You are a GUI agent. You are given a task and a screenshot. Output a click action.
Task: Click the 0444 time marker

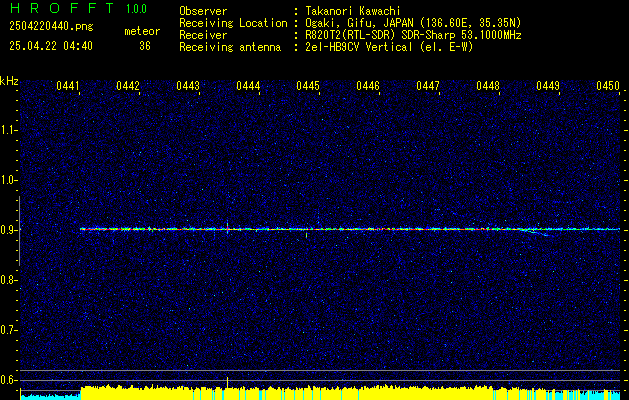pyautogui.click(x=248, y=86)
